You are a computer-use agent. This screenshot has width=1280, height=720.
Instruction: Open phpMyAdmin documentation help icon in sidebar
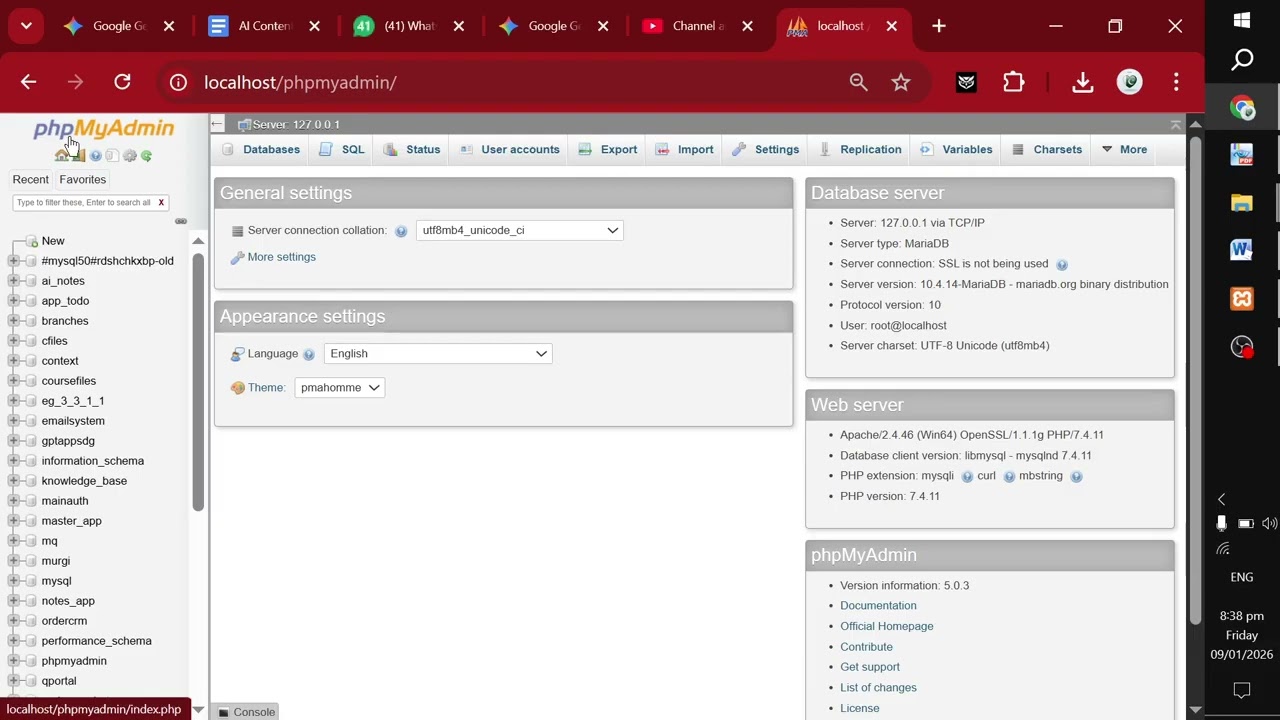(x=96, y=156)
